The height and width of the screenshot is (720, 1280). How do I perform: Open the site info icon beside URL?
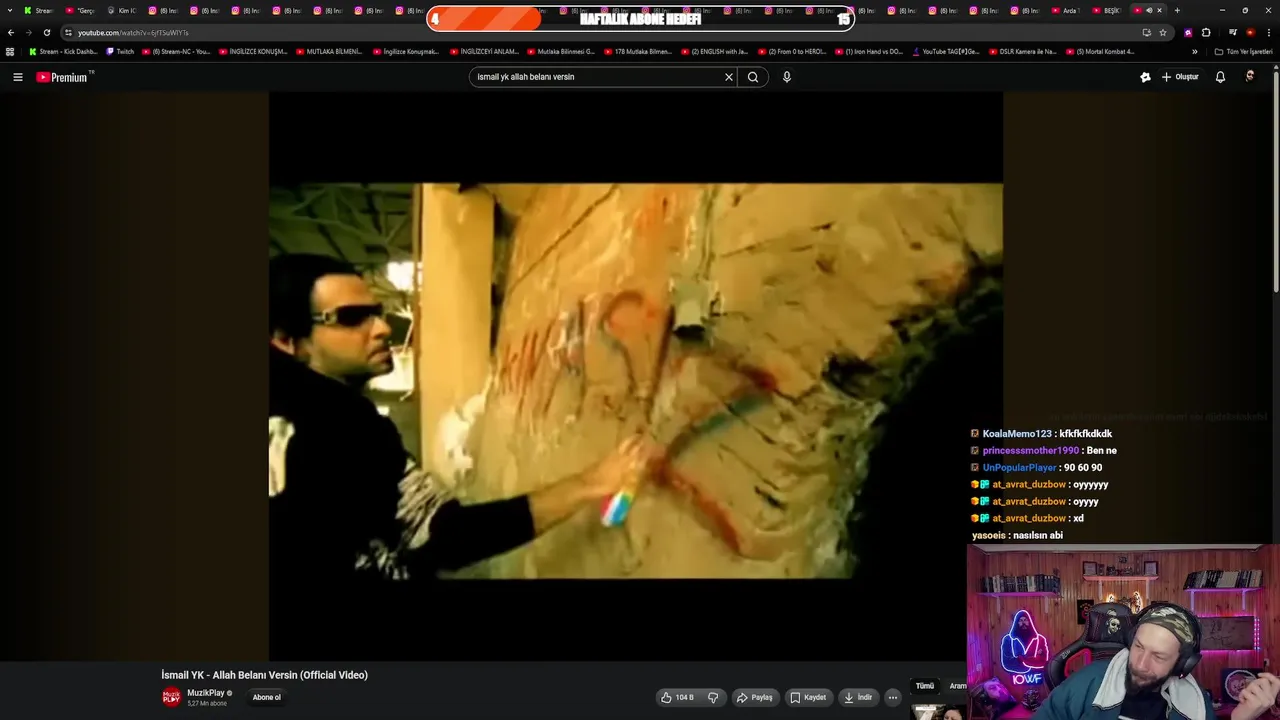68,32
